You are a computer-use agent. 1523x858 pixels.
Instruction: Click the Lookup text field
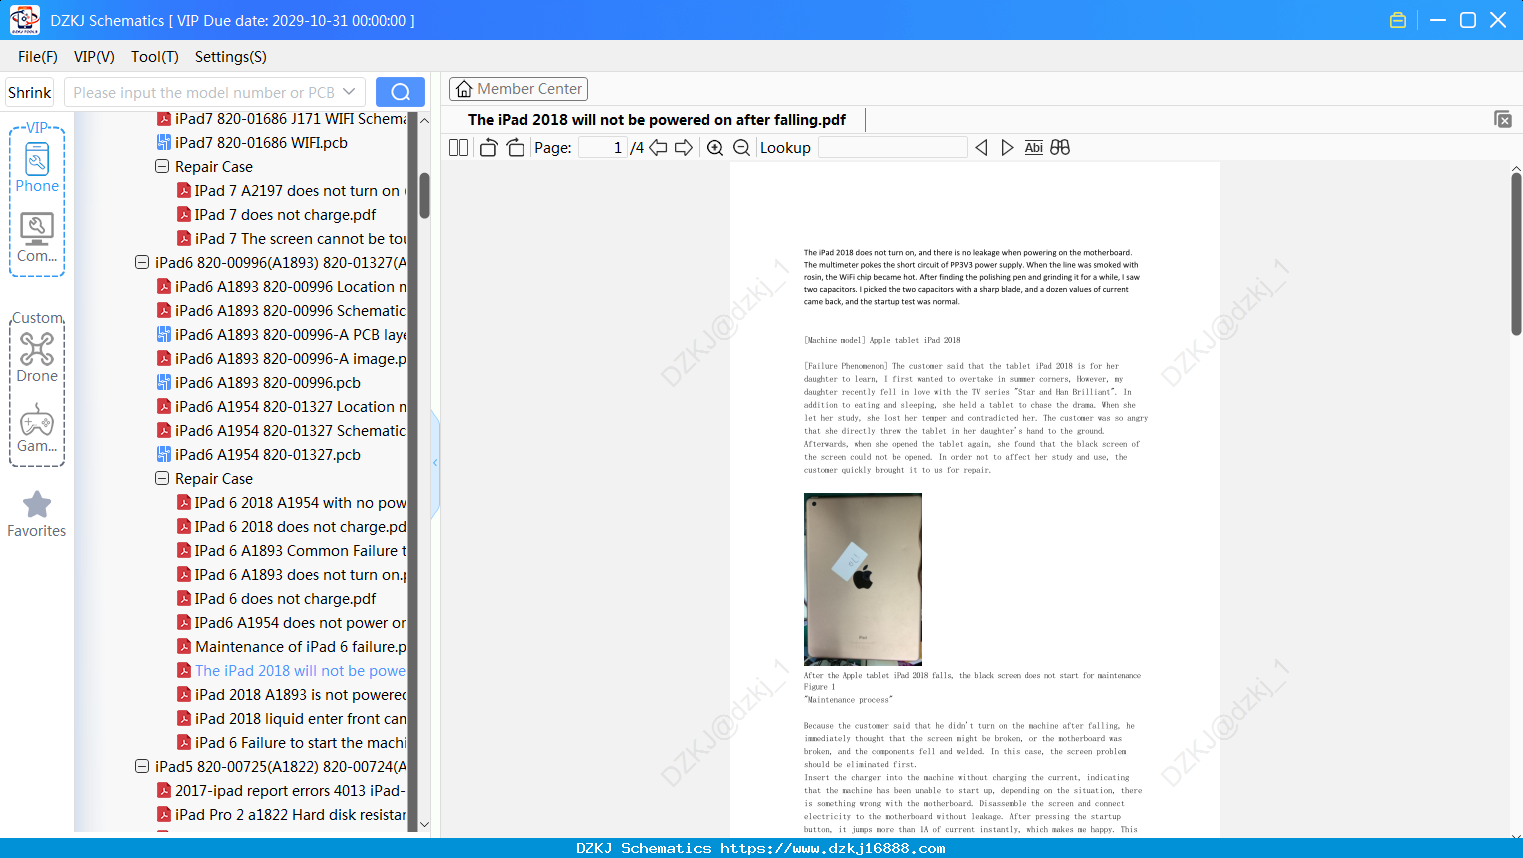point(893,147)
